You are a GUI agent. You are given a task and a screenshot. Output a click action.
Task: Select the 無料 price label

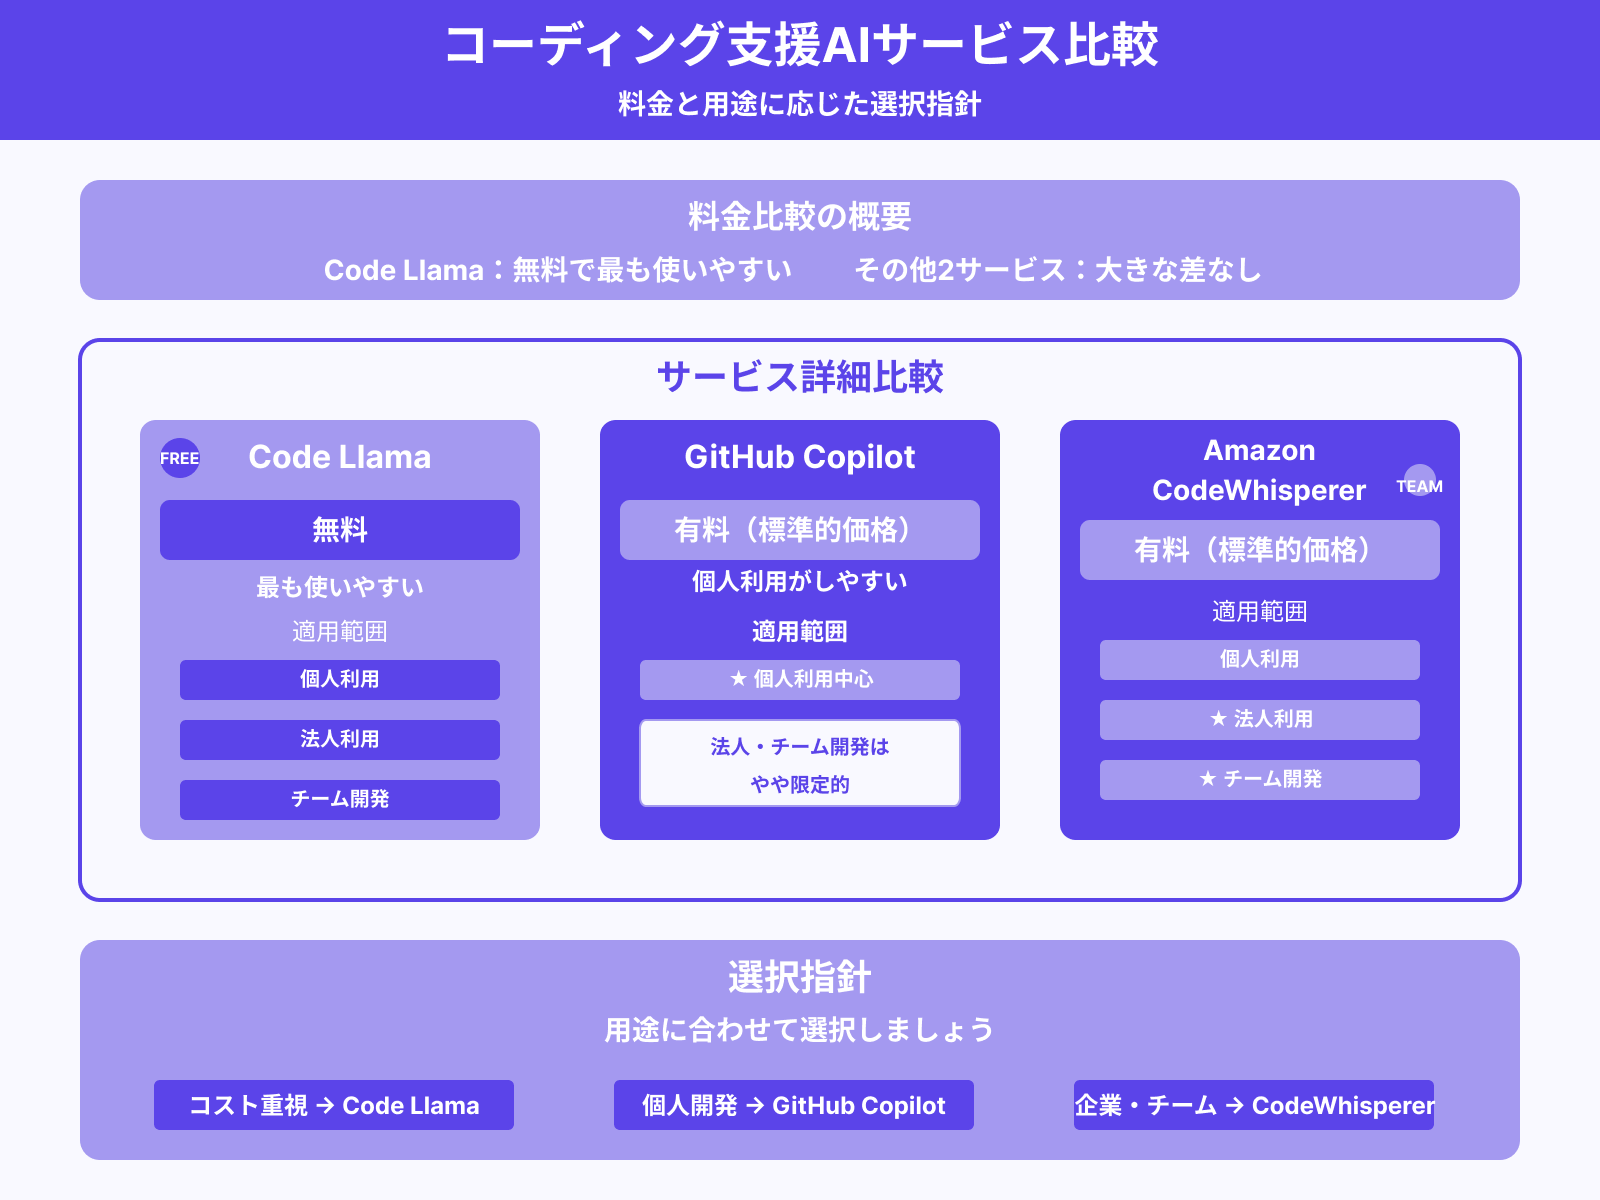point(340,530)
